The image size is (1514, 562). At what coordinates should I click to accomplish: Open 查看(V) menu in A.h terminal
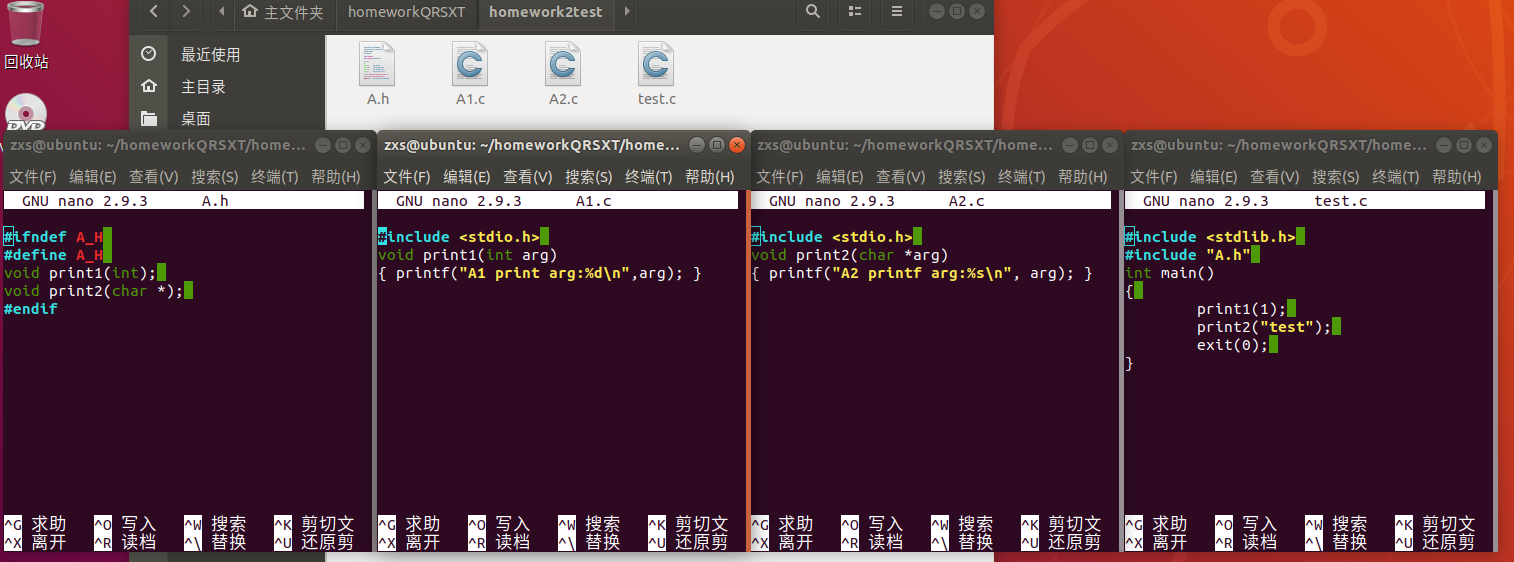coord(153,177)
